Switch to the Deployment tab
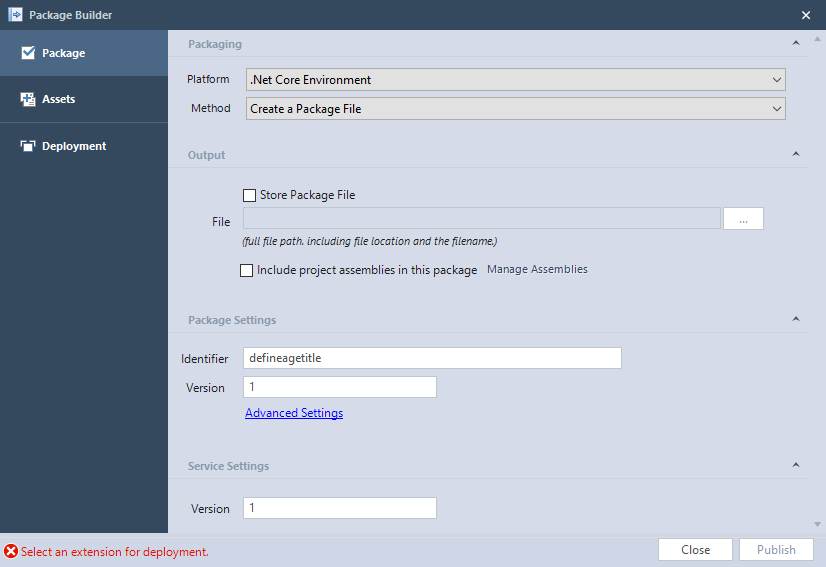Screen dimensions: 826x567 pos(84,146)
